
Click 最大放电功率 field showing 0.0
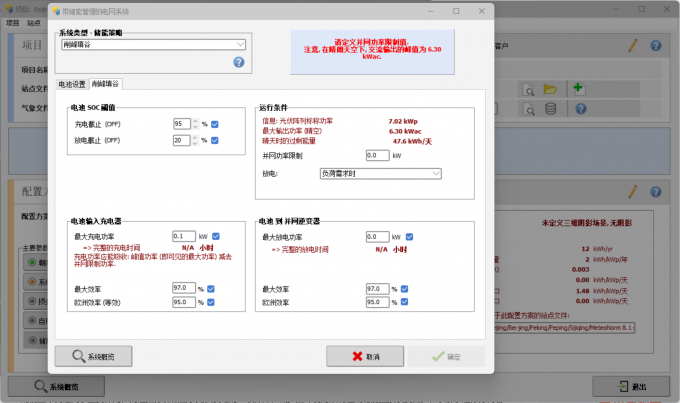pos(378,237)
